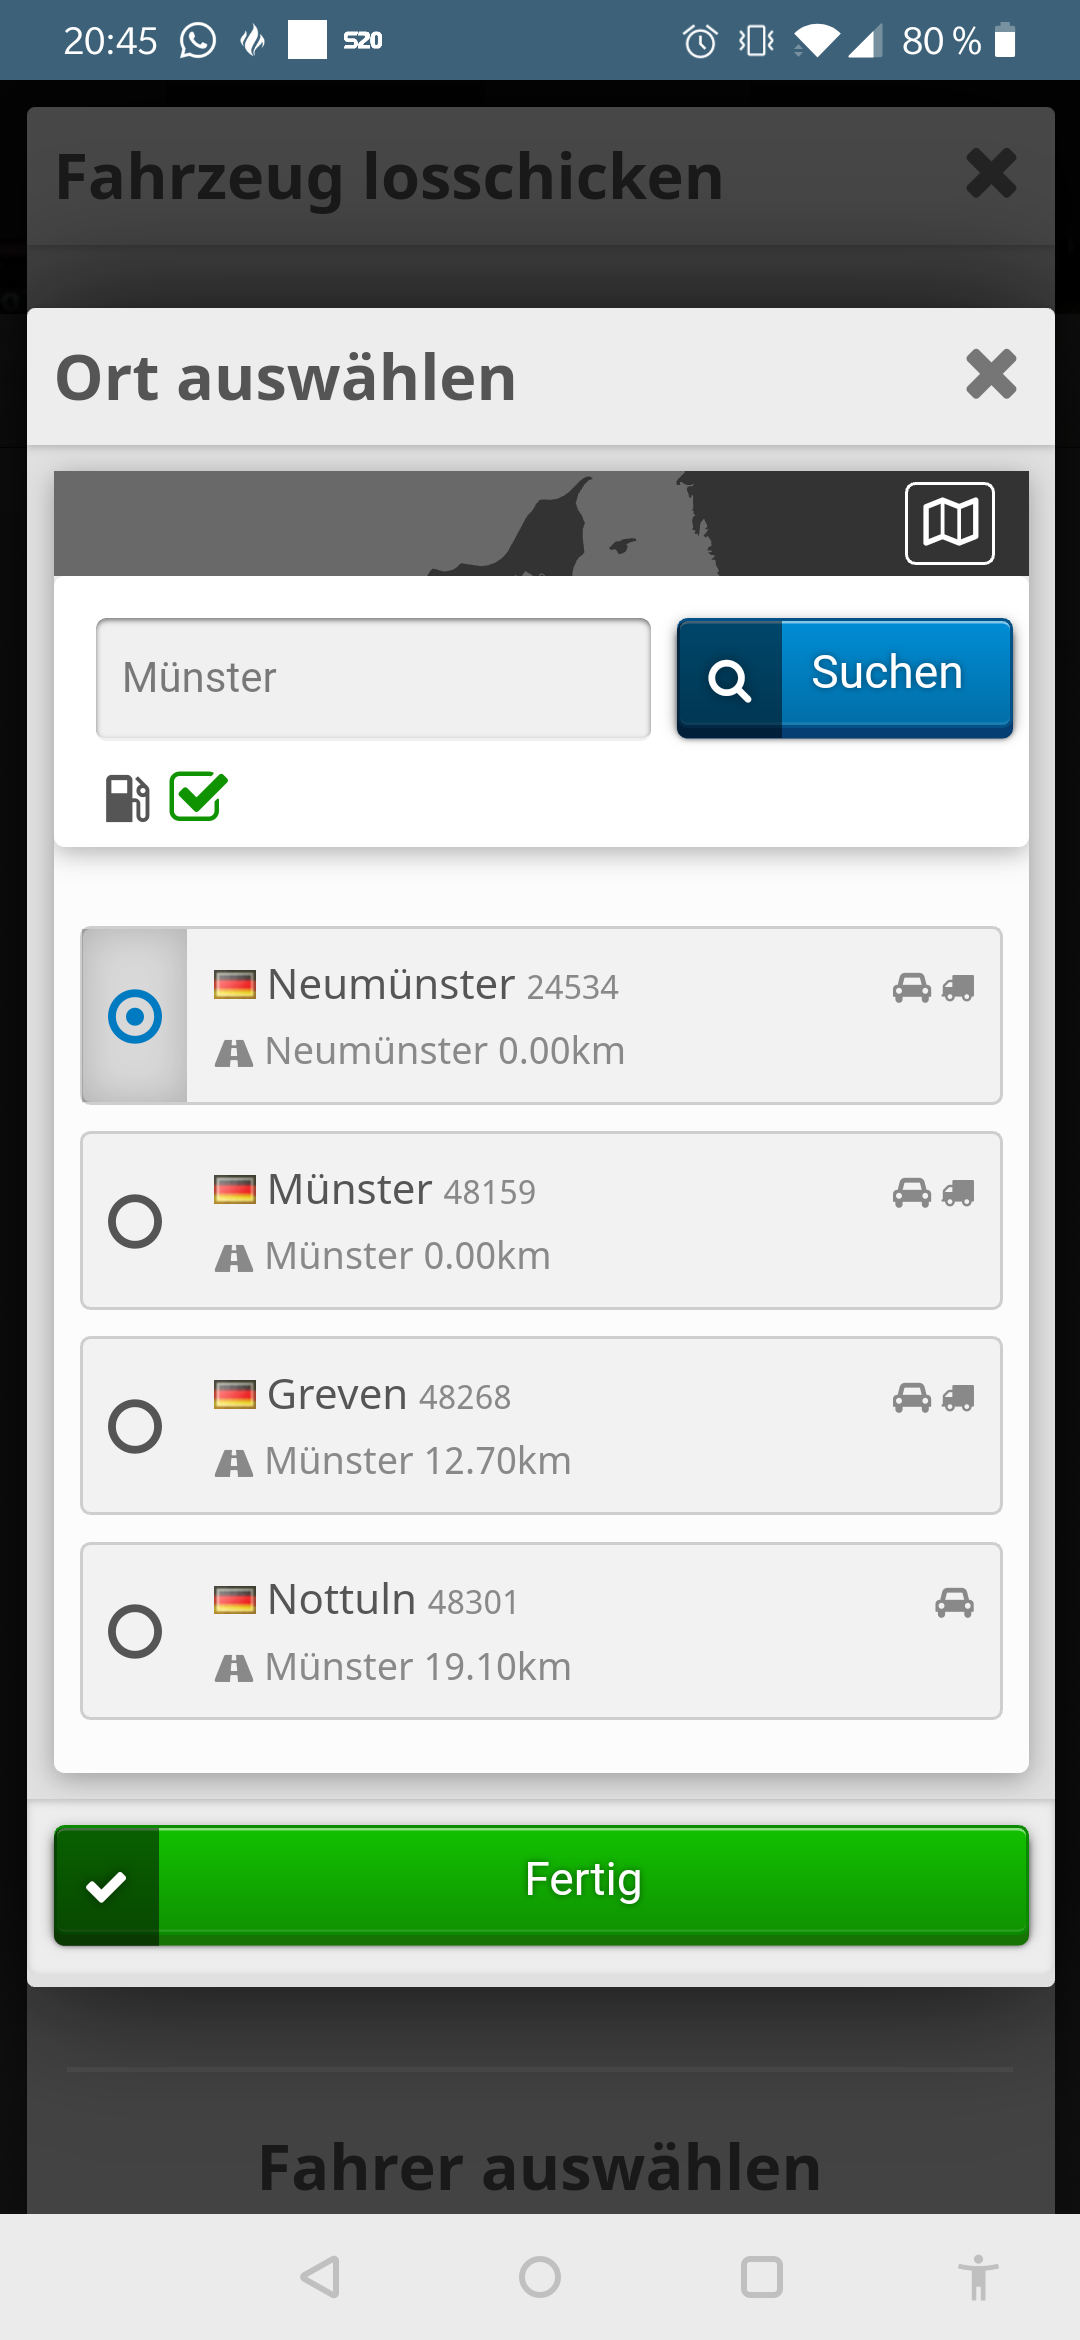Click the car icon in Nottuln row
The width and height of the screenshot is (1080, 2340).
tap(954, 1603)
